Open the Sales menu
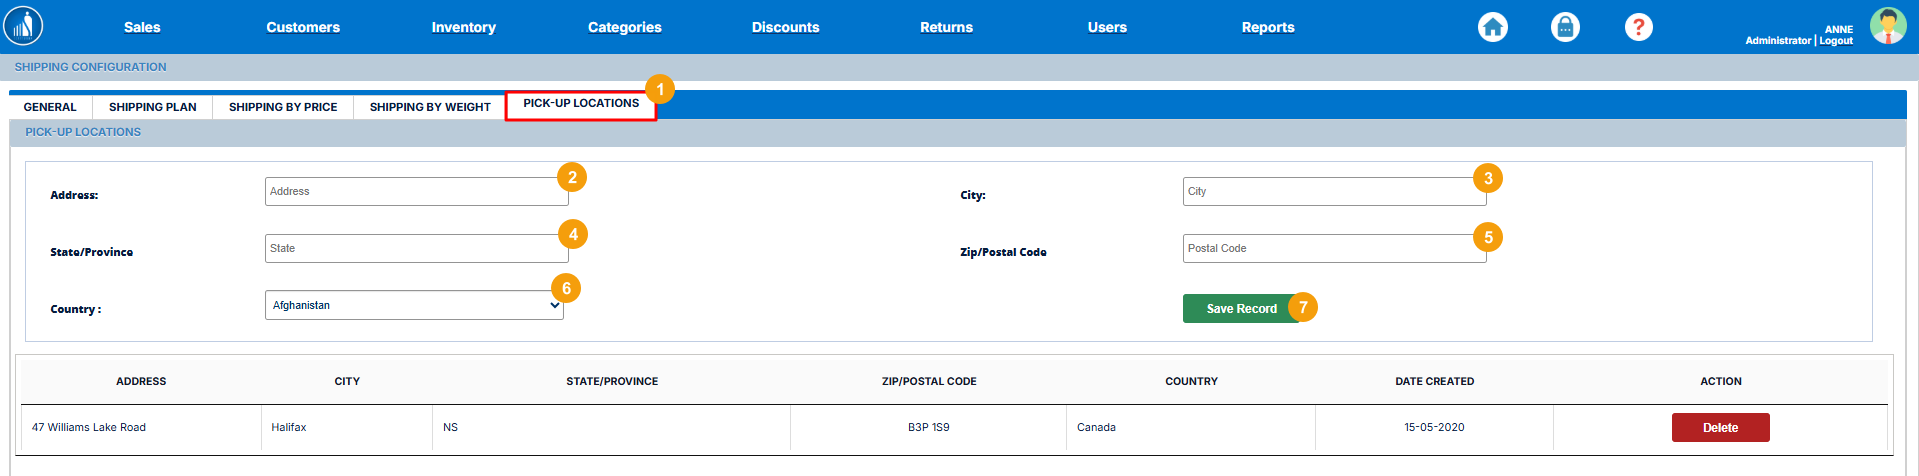This screenshot has width=1919, height=476. pos(142,27)
